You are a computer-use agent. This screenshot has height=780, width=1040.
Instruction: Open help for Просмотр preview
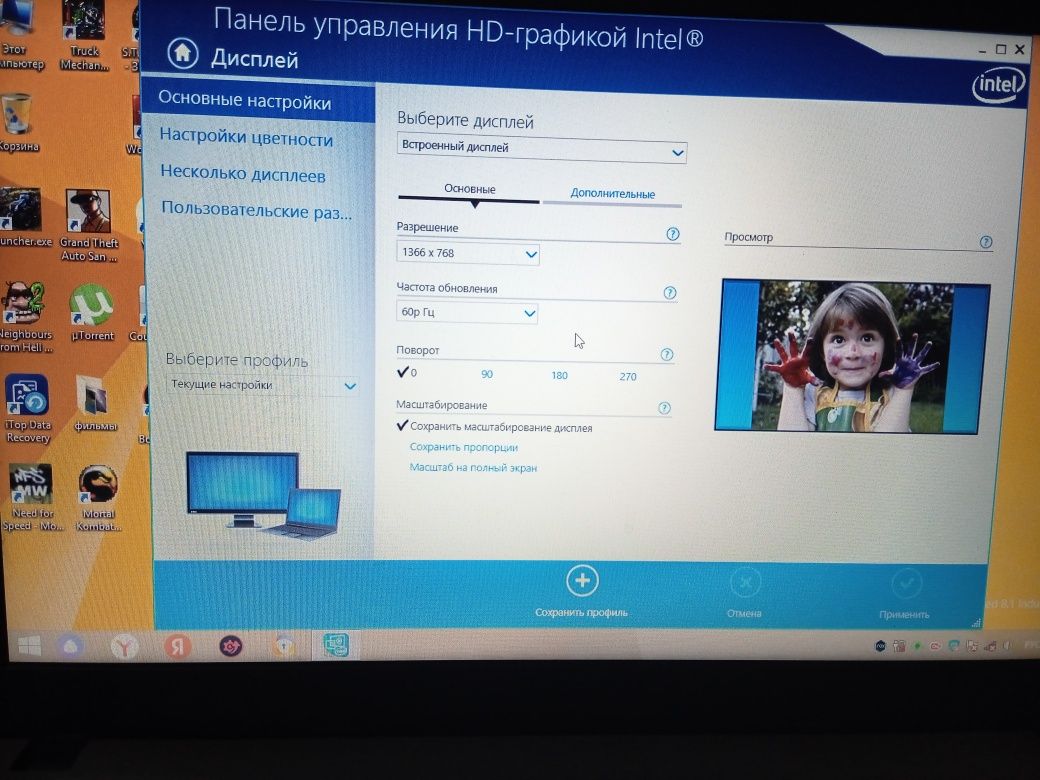986,242
